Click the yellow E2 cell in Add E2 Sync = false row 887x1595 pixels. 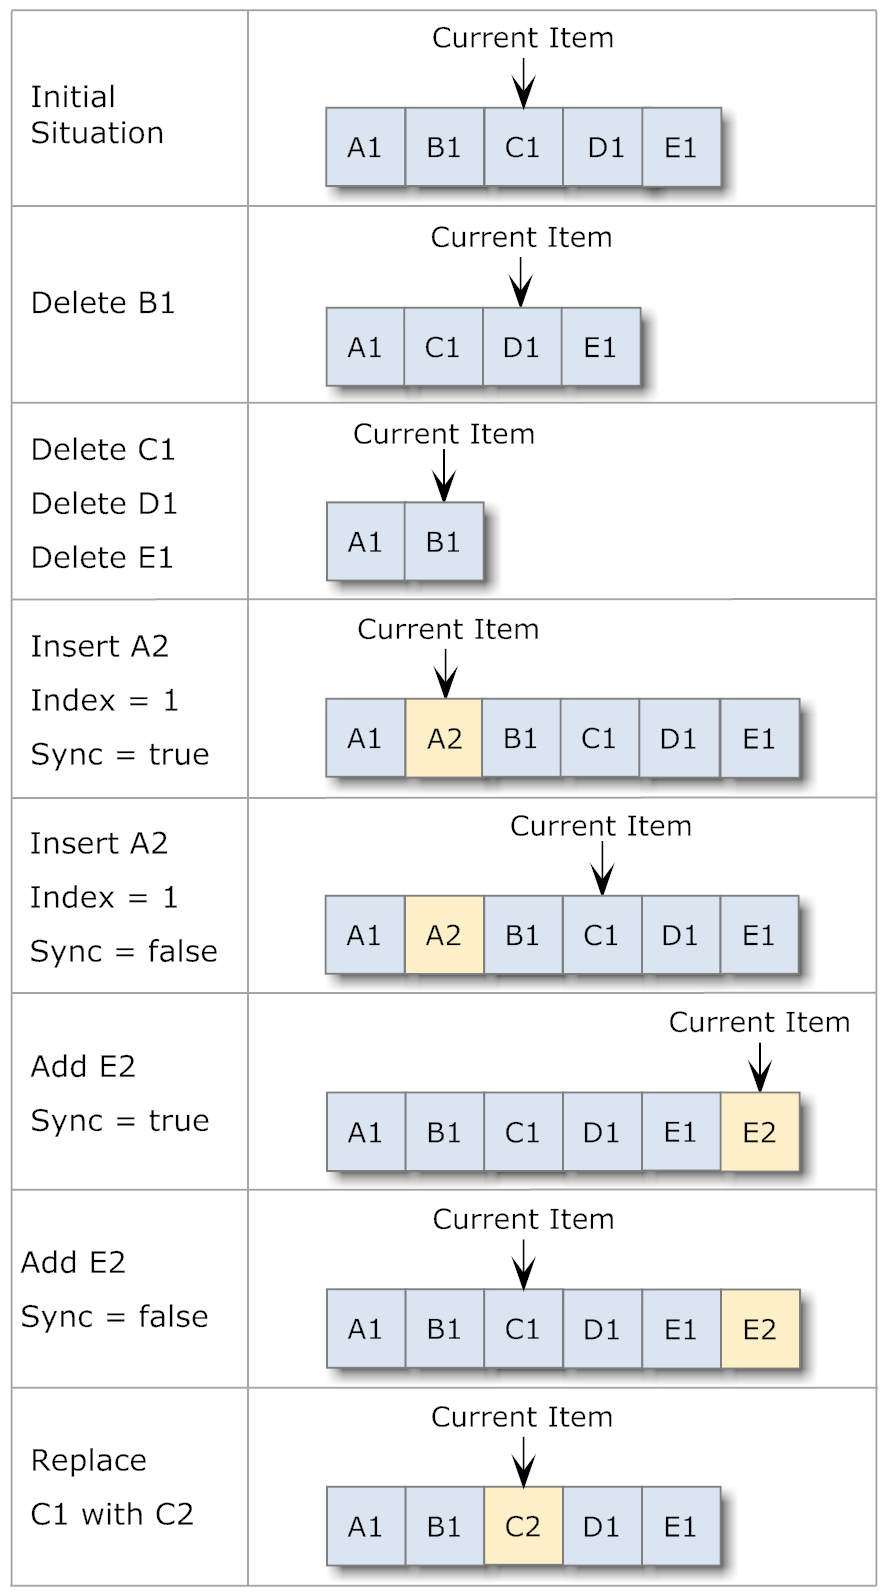(x=760, y=1329)
